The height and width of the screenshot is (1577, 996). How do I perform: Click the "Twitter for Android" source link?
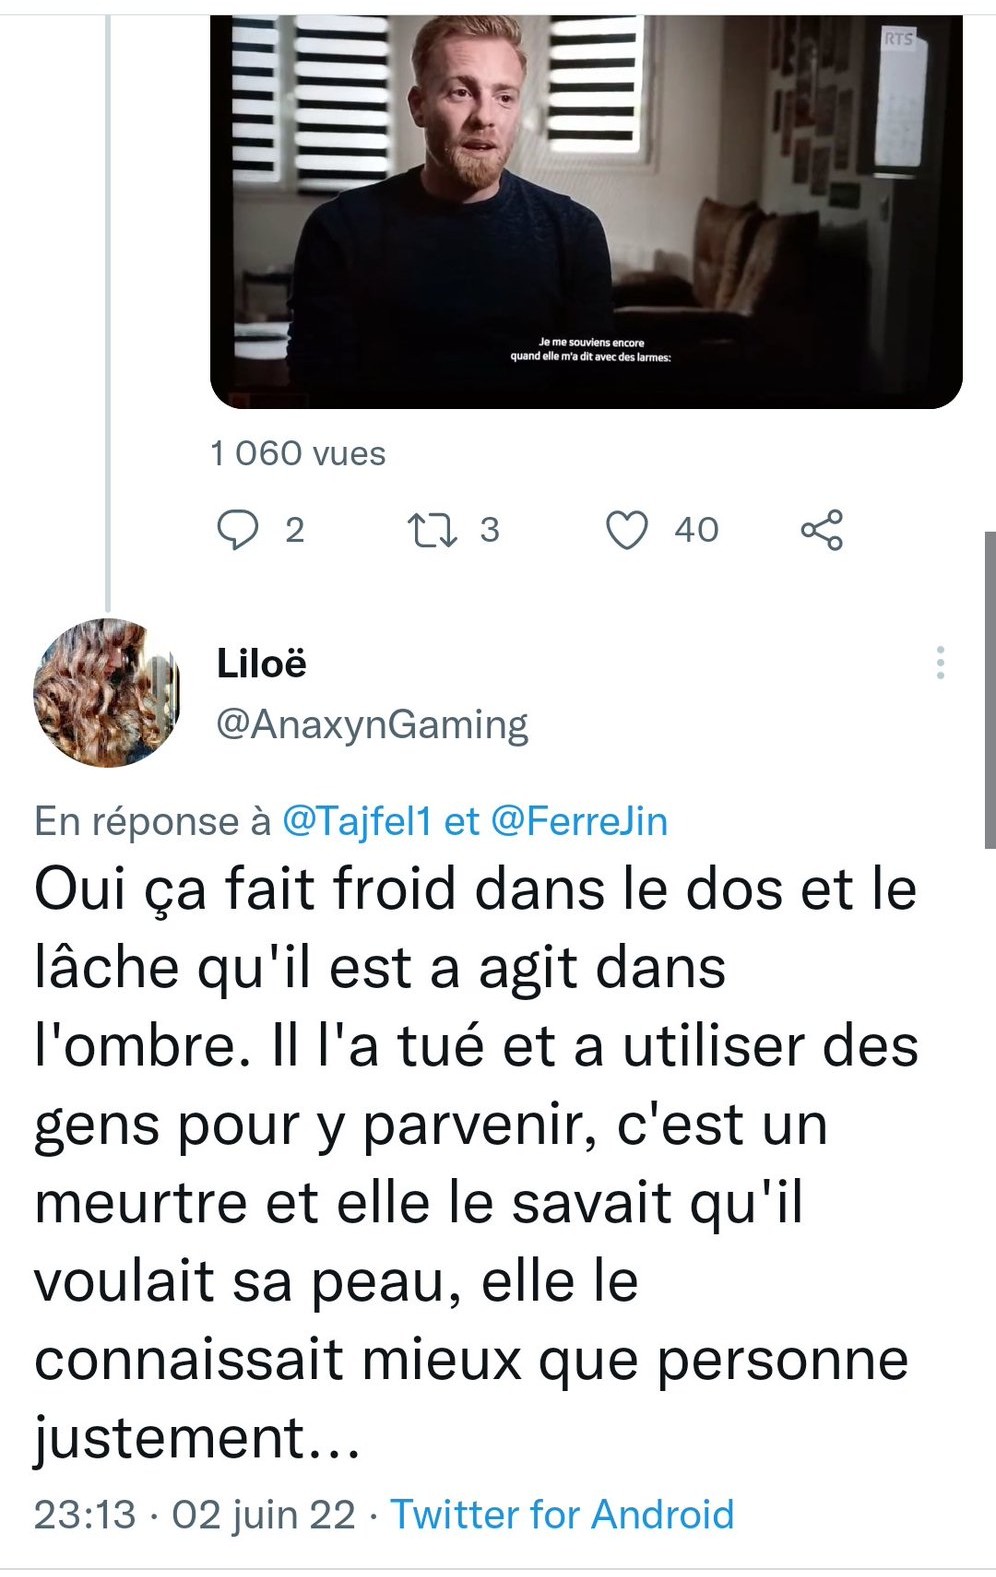coord(562,1514)
